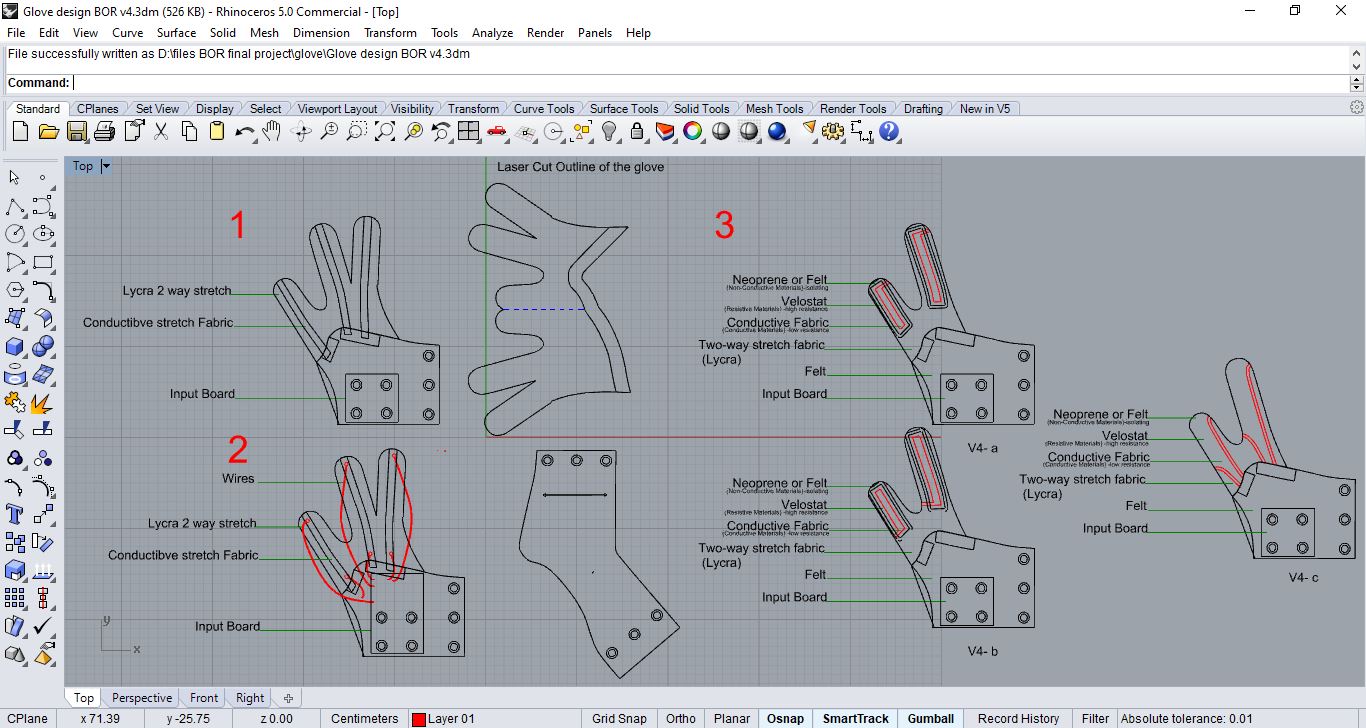Select the Text object tool
1366x728 pixels.
click(15, 514)
